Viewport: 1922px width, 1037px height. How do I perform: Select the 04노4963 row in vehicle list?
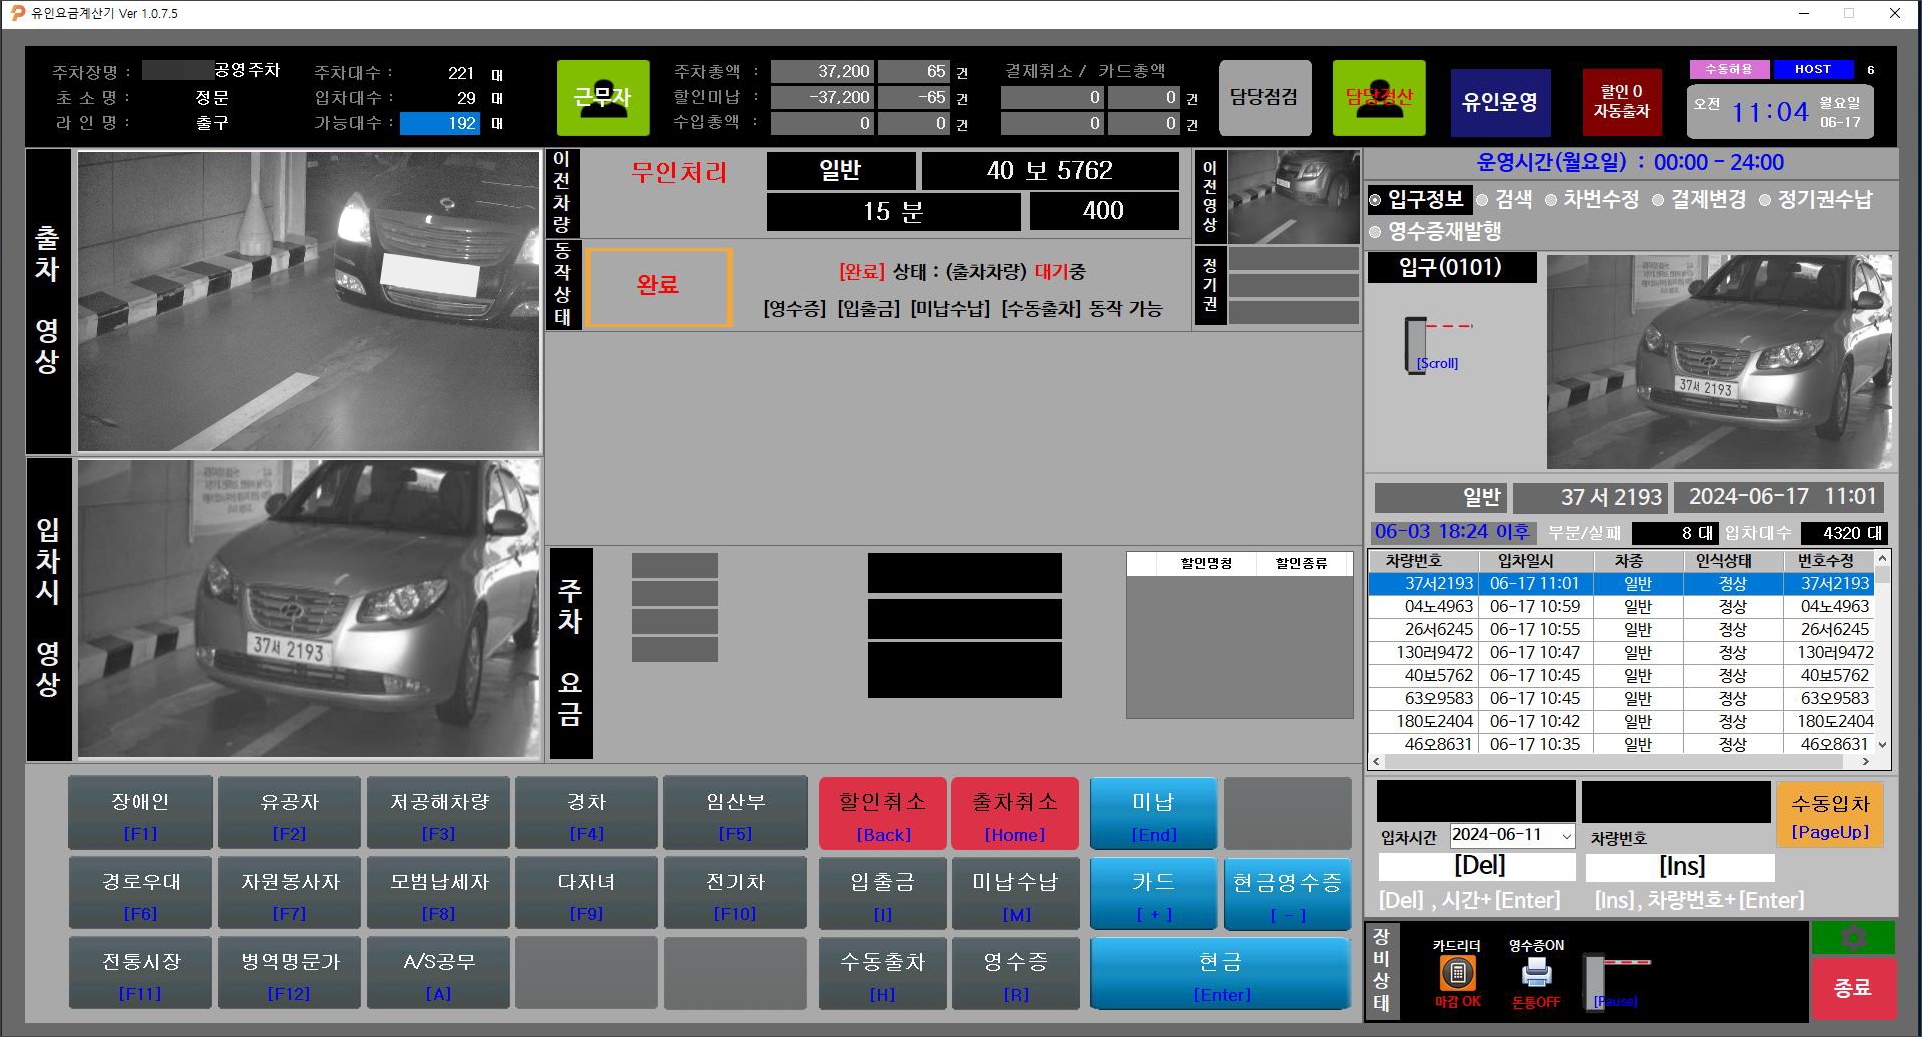point(1621,606)
